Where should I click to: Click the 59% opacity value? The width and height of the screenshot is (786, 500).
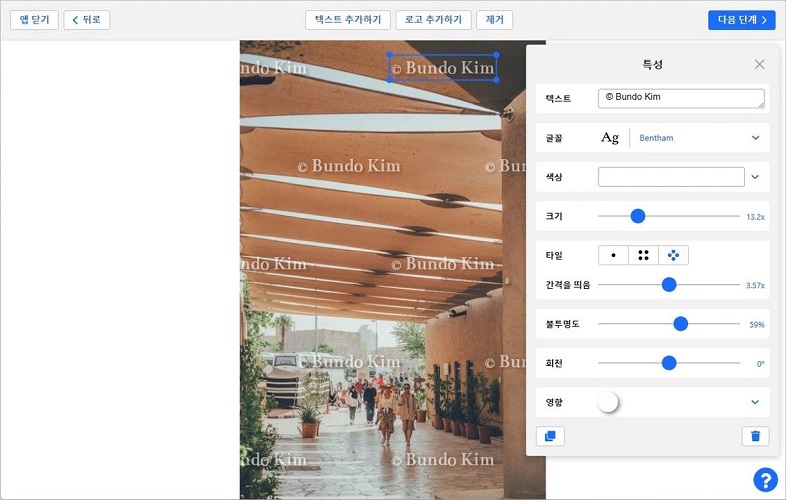[757, 324]
